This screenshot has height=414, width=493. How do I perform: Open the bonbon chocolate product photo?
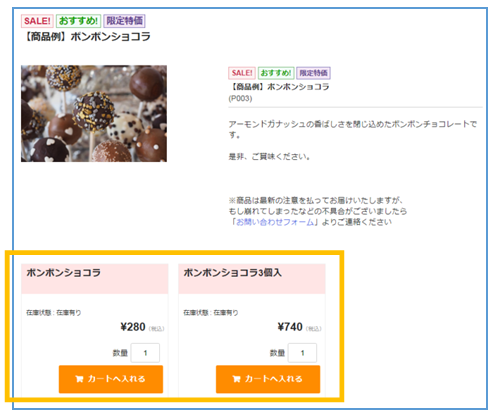(94, 114)
